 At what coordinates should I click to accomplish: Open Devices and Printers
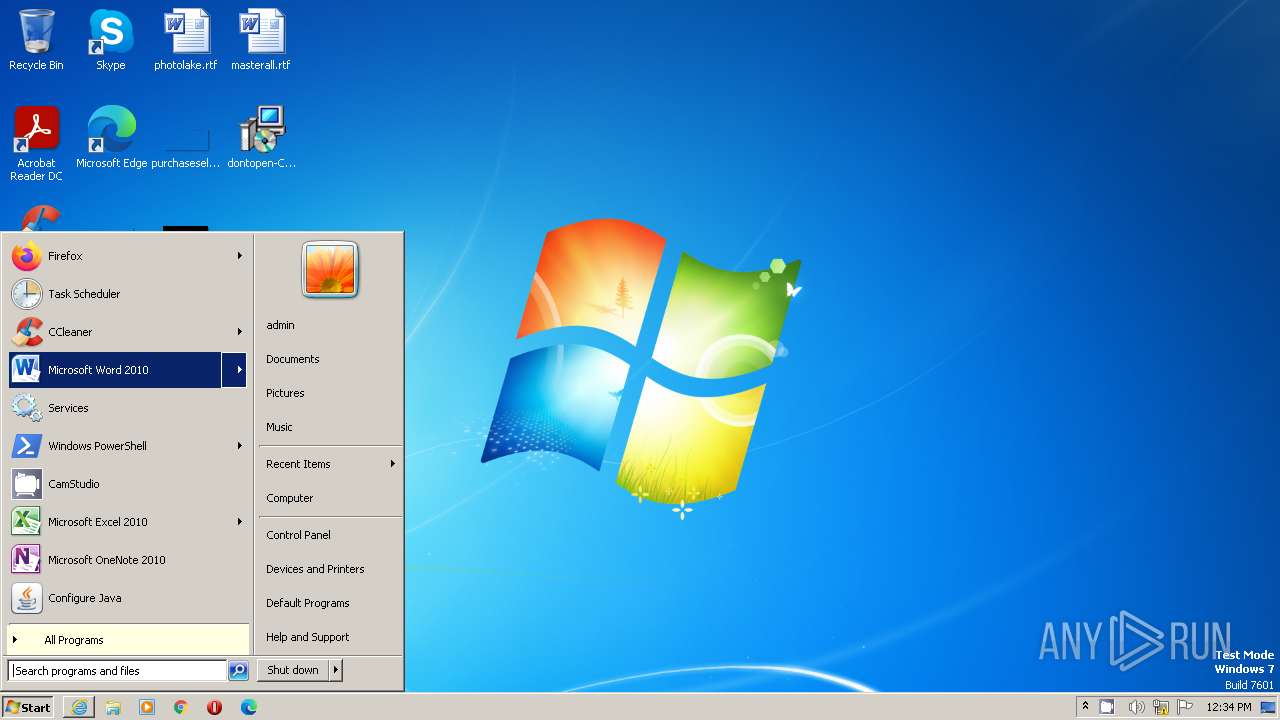[330, 569]
